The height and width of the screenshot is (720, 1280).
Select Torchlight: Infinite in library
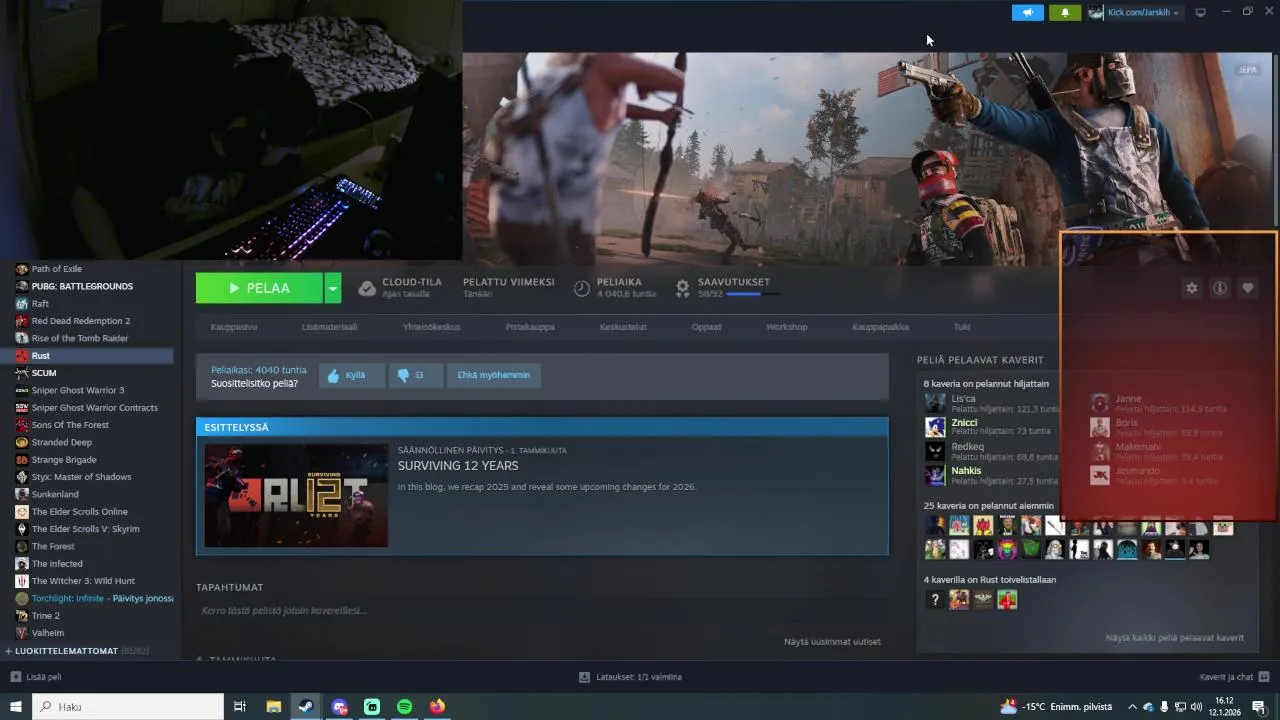pos(94,598)
